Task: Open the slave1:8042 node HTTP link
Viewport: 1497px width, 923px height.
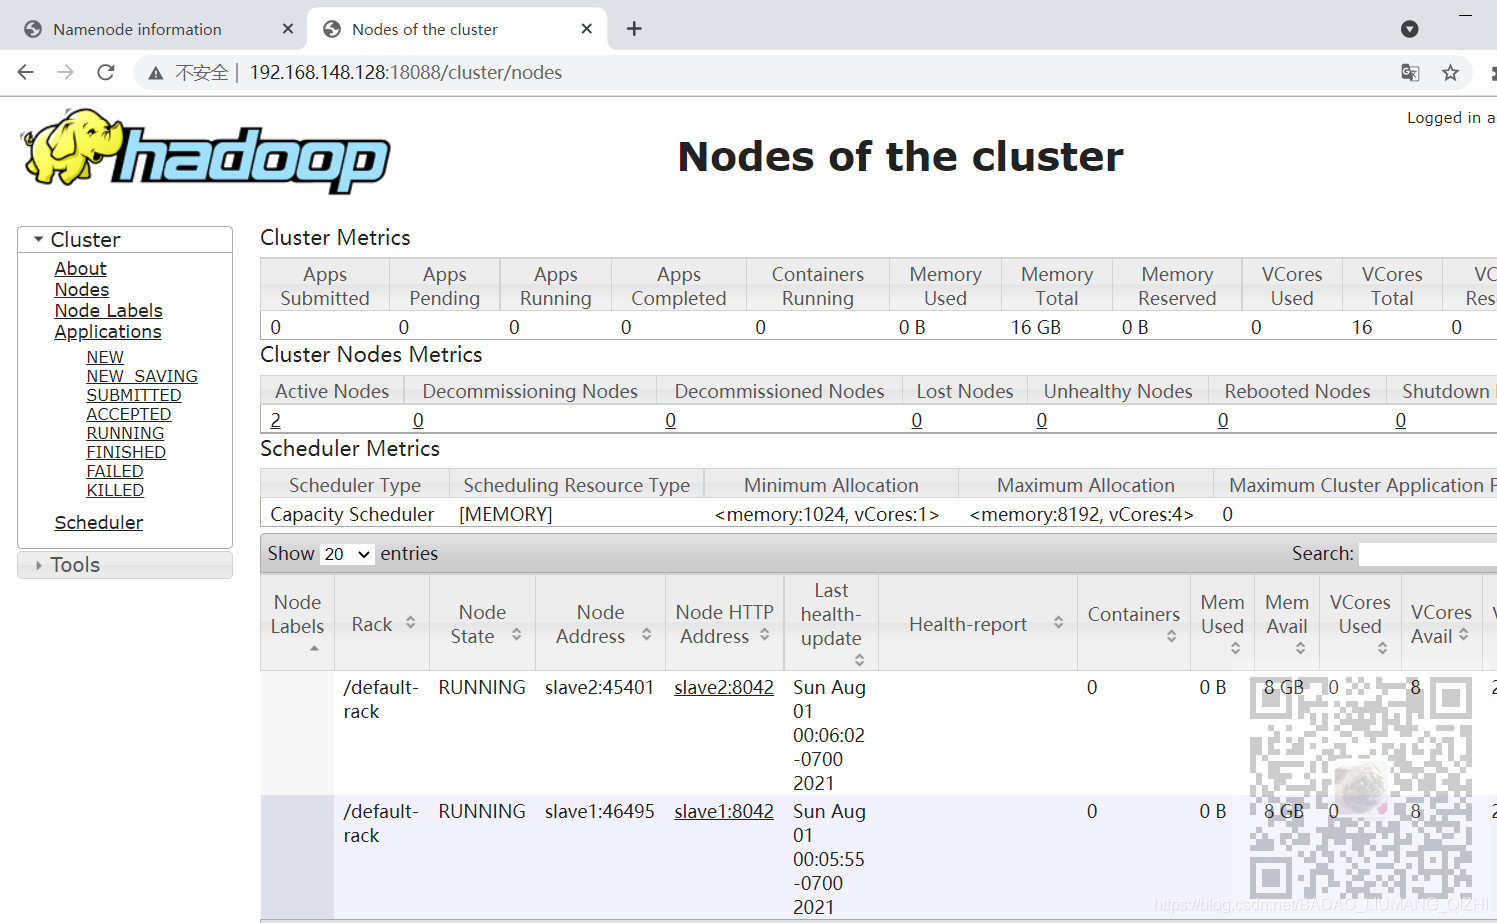Action: 724,812
